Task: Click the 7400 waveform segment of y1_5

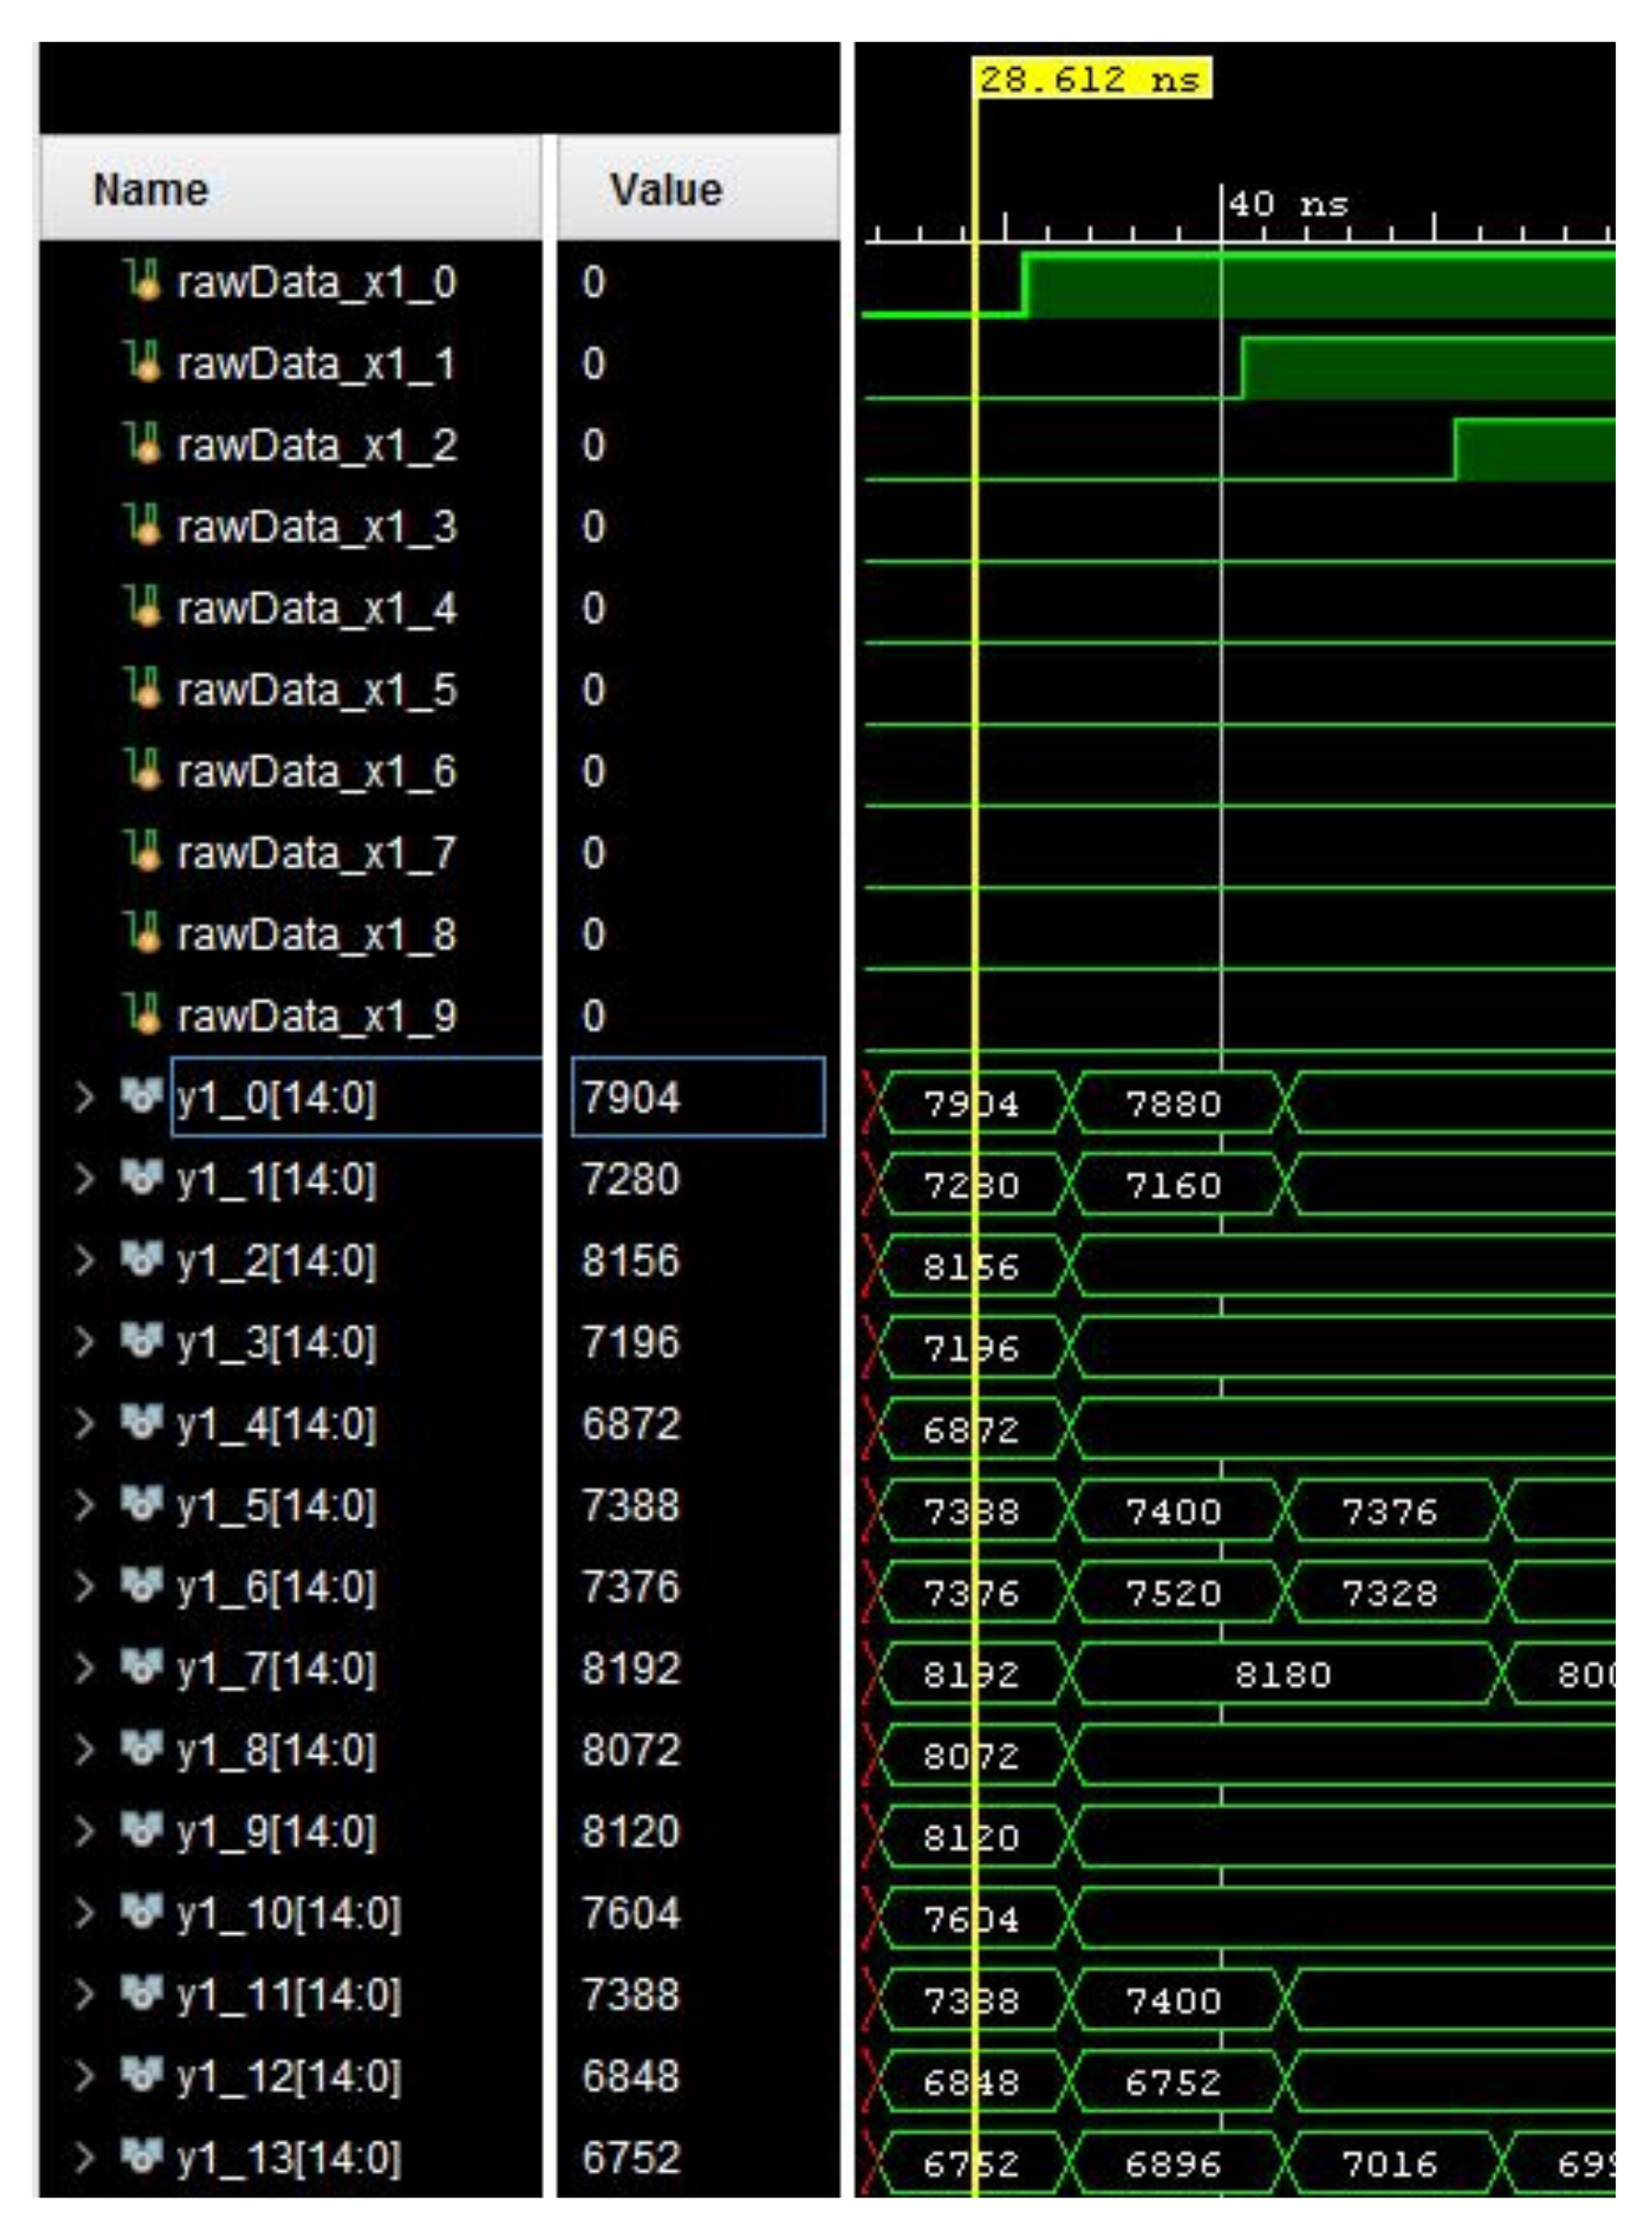Action: pos(1178,1511)
